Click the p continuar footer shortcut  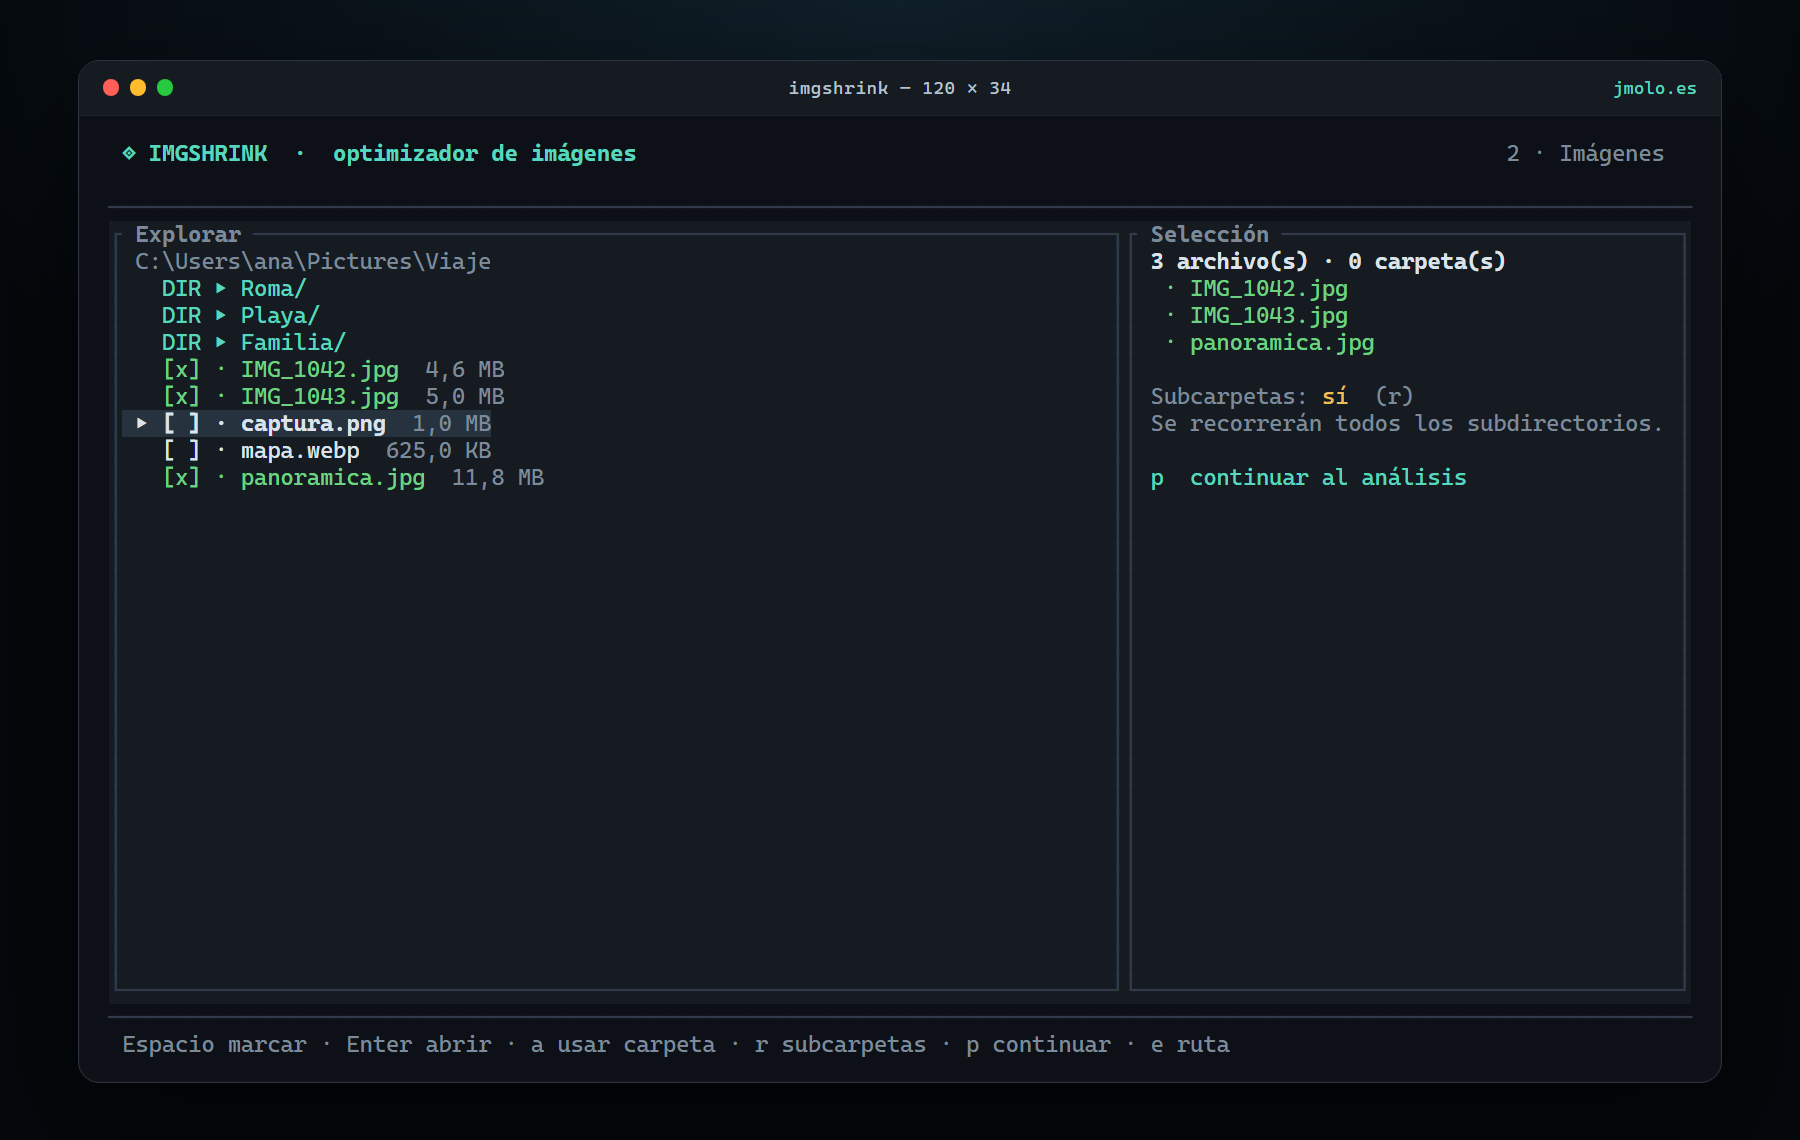1039,1044
